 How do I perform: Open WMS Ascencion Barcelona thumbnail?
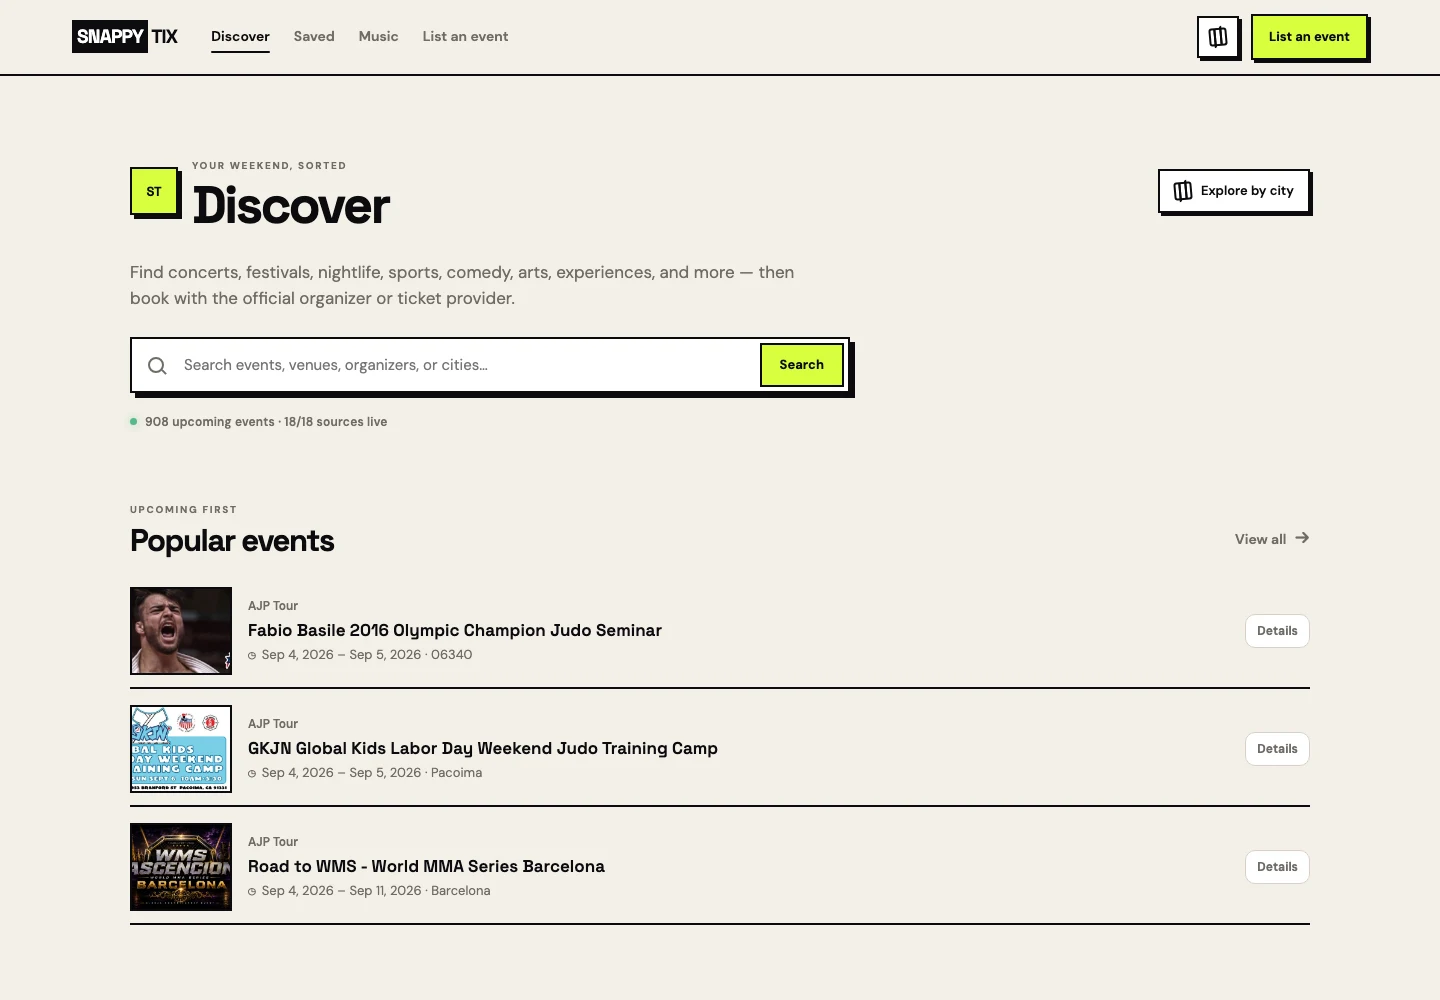(x=181, y=867)
